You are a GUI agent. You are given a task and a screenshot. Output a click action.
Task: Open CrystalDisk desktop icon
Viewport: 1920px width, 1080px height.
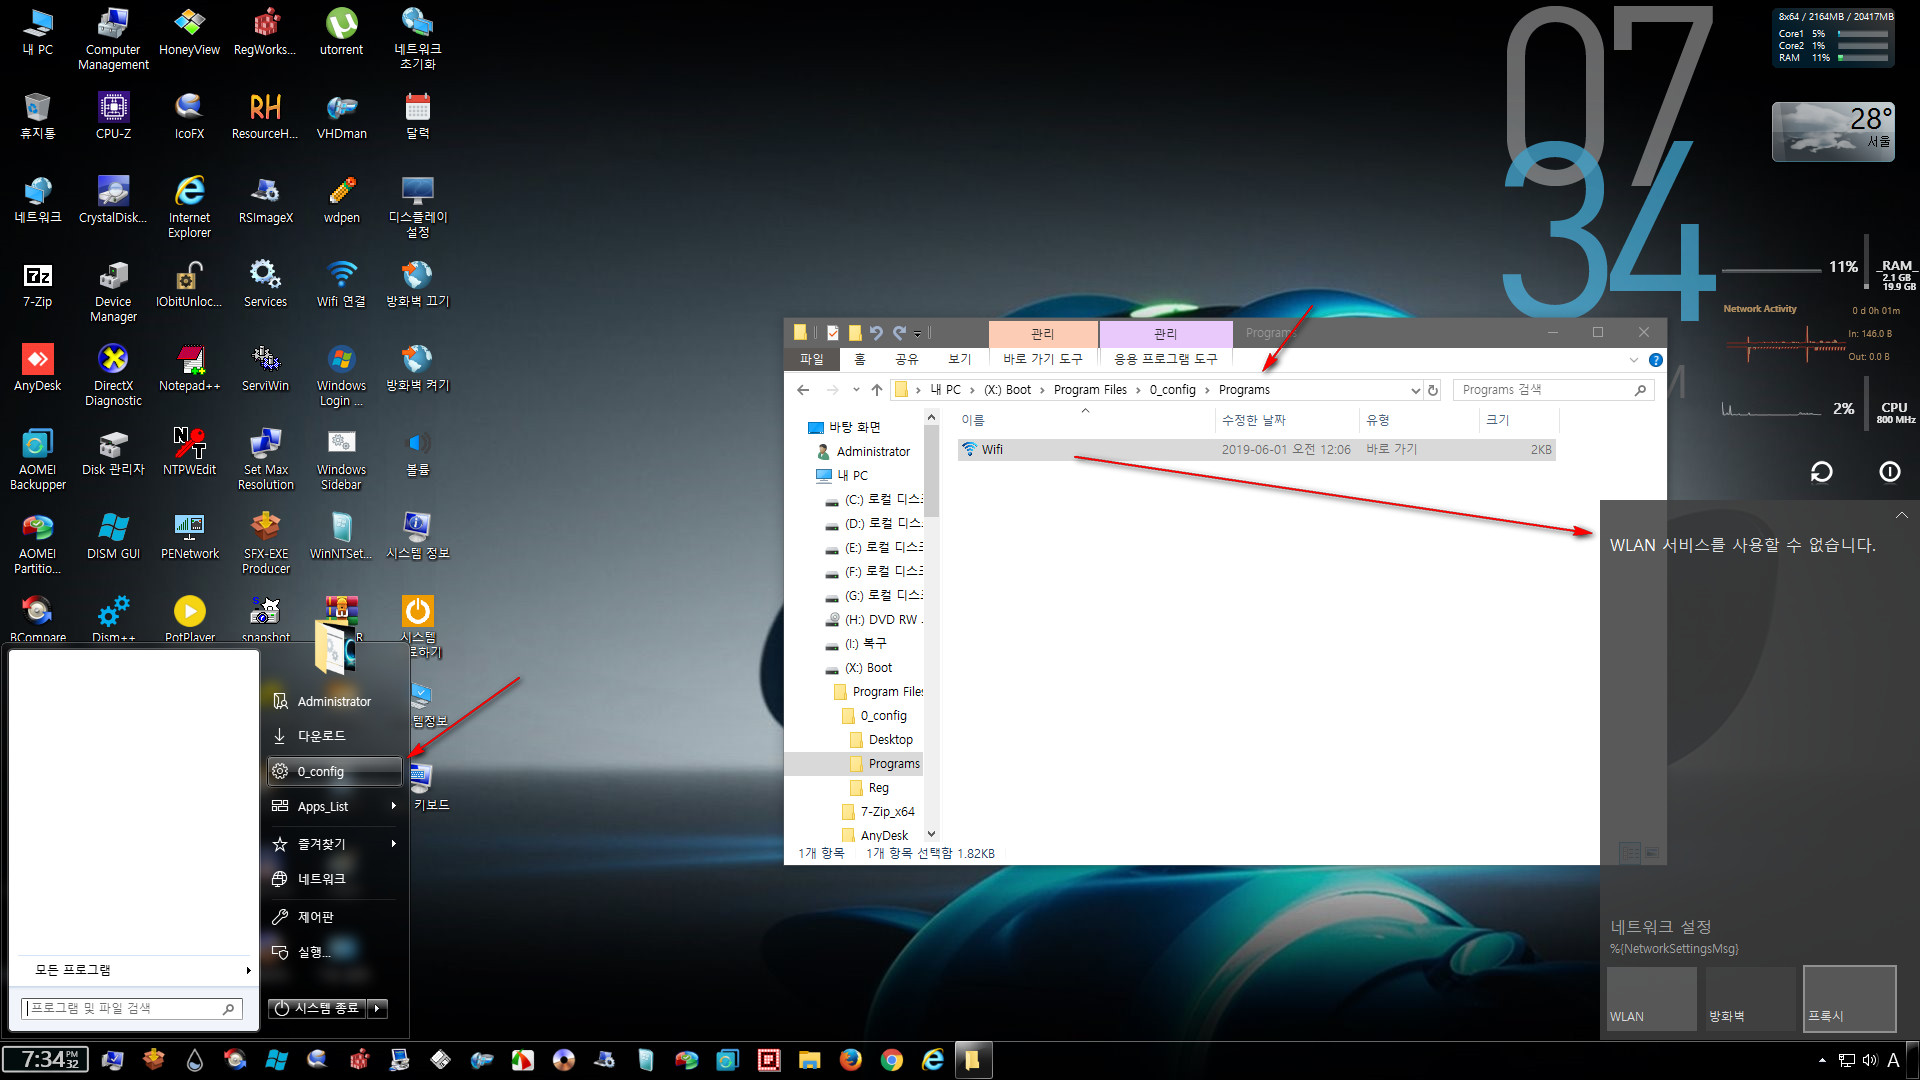(x=113, y=199)
